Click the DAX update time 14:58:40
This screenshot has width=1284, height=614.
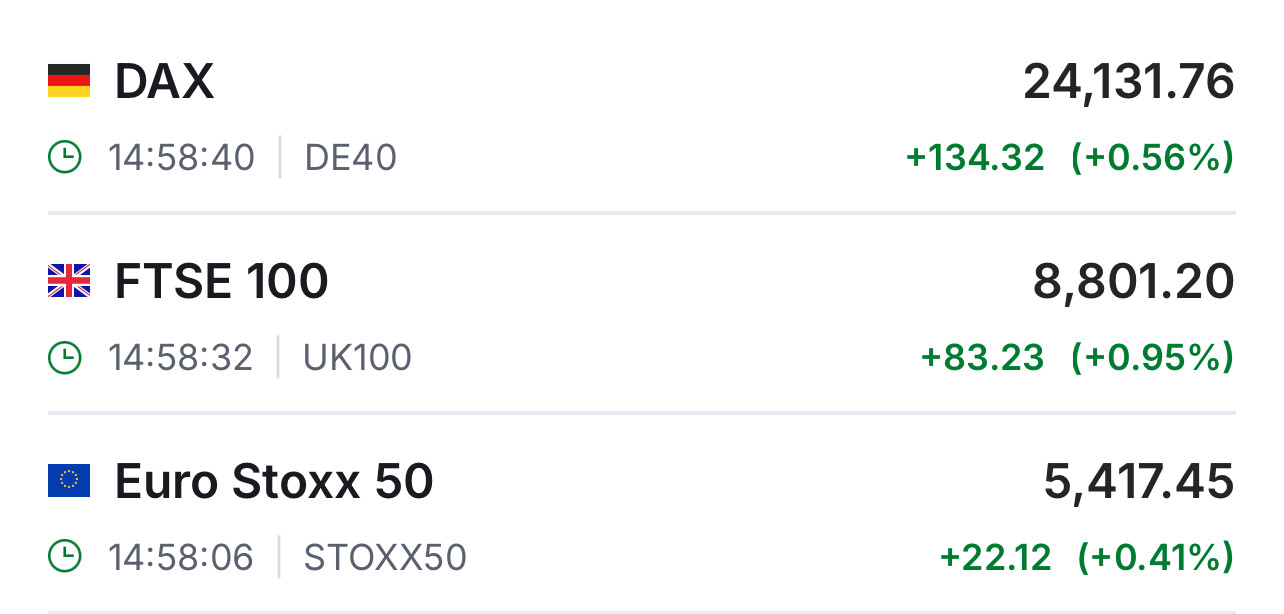point(182,158)
